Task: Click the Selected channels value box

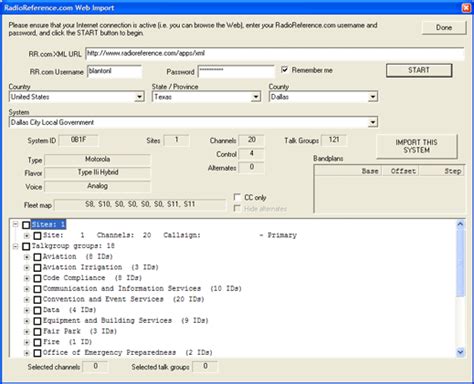Action: click(95, 367)
